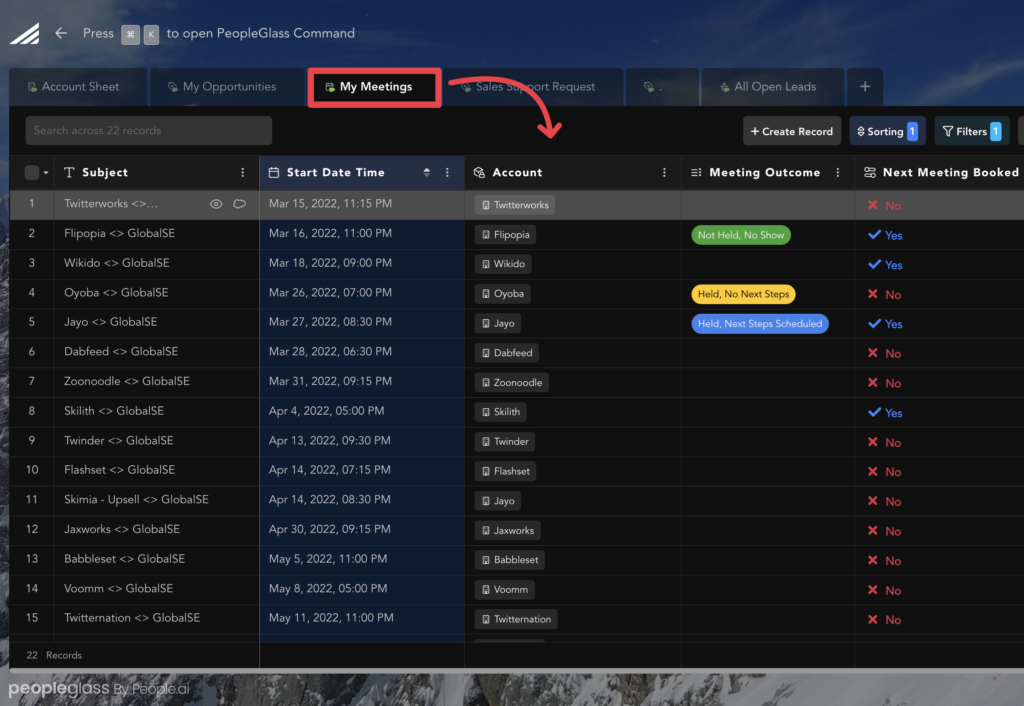Open Start Date Time column options menu

[x=447, y=172]
